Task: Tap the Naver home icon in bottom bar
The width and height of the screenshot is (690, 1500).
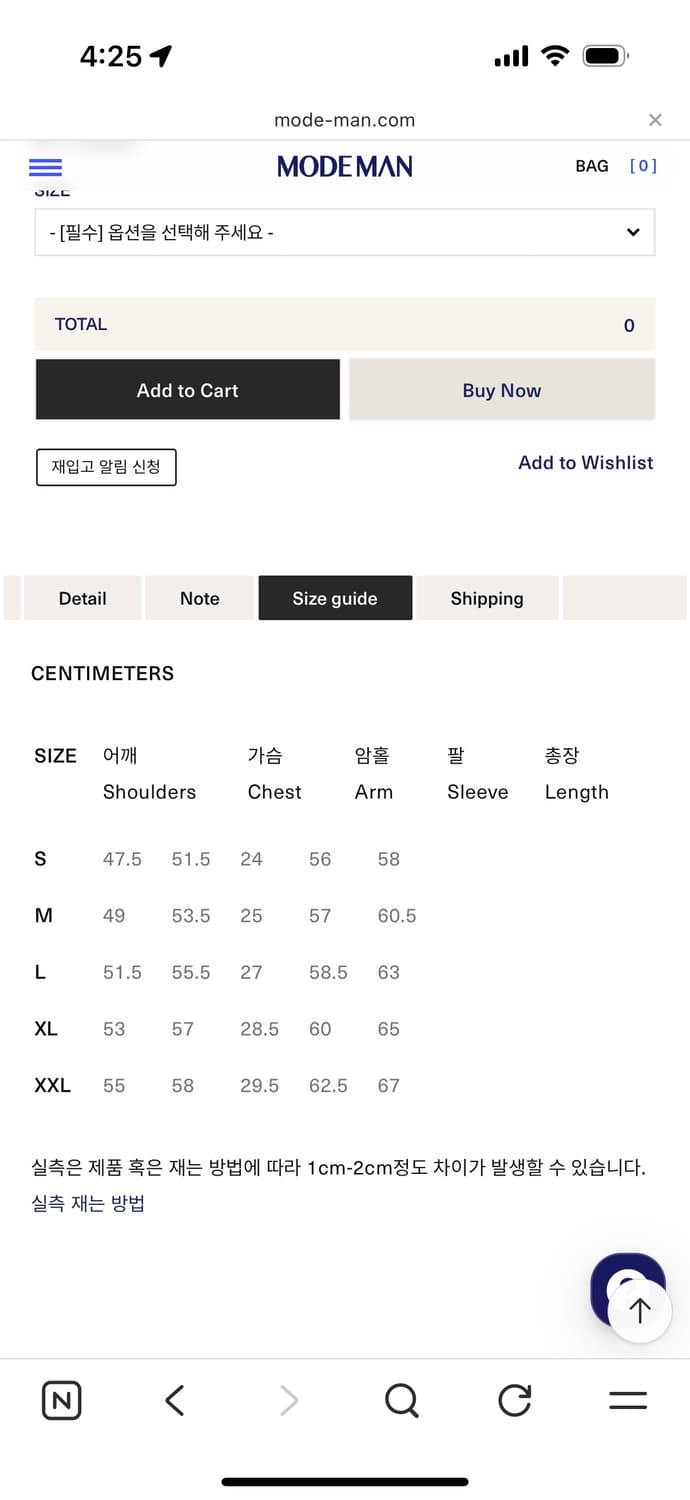Action: [61, 1400]
